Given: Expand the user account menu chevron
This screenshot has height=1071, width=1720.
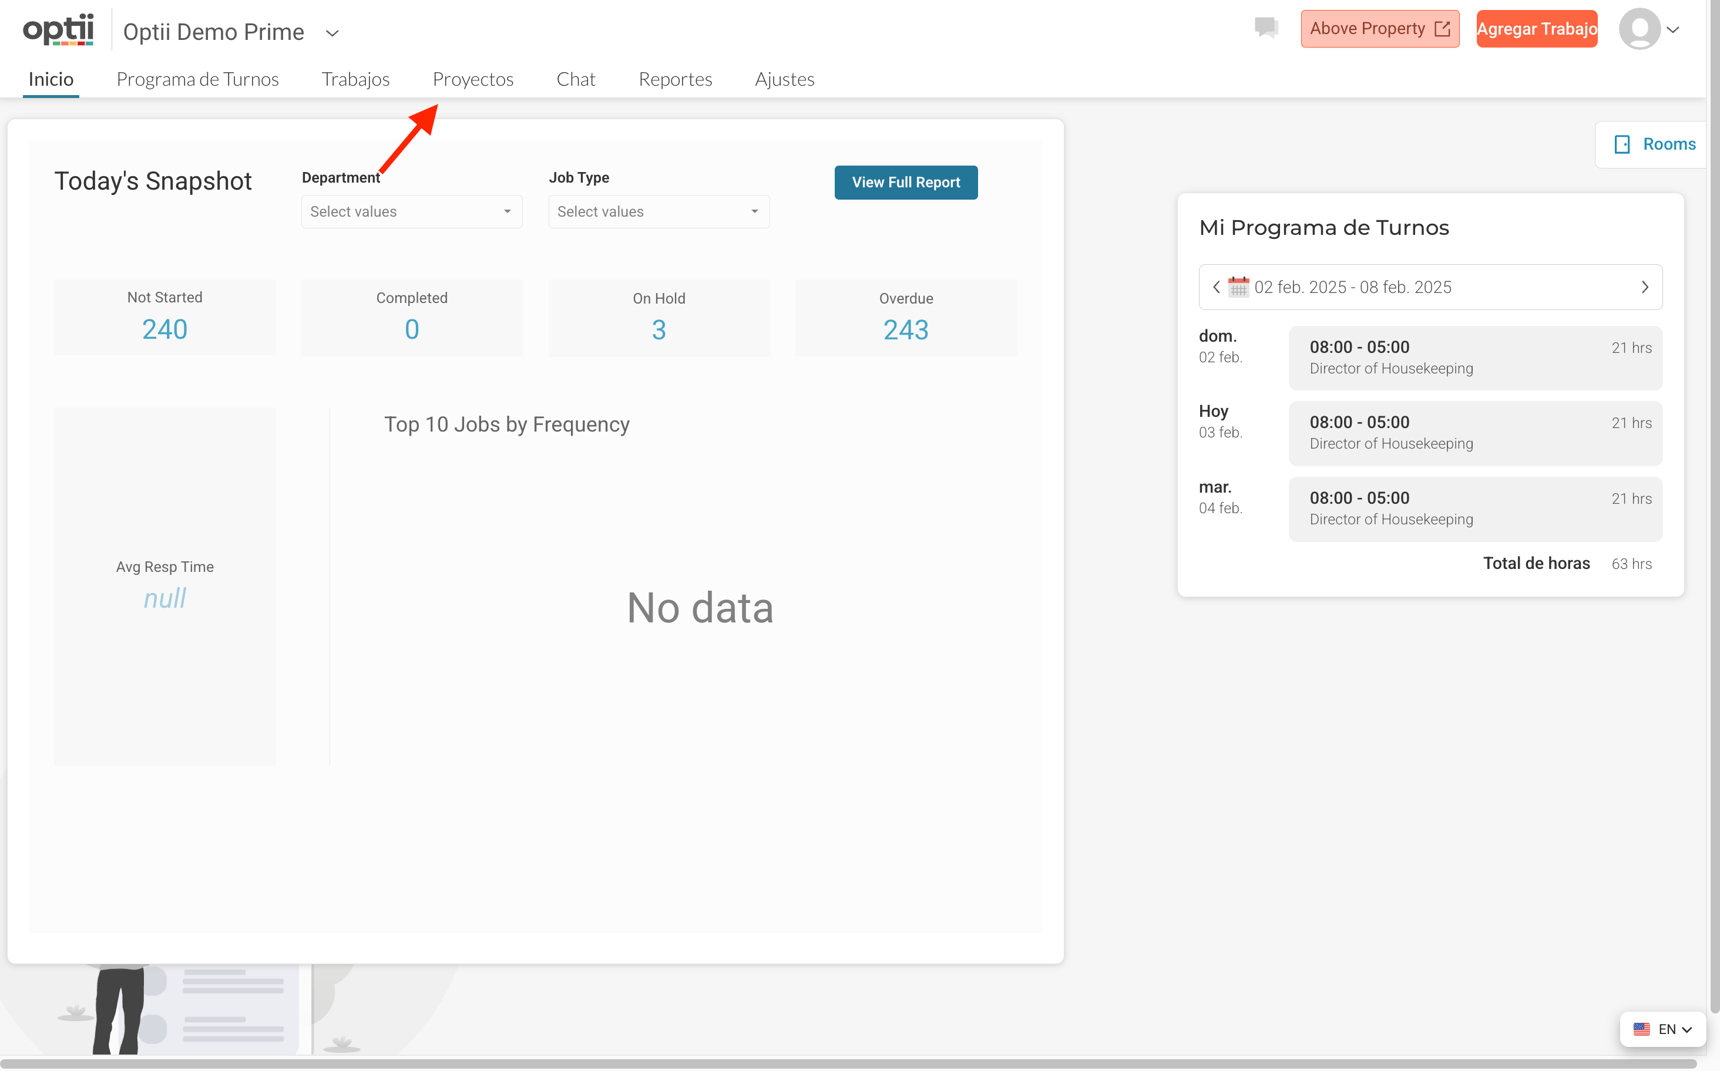Looking at the screenshot, I should coord(1673,30).
